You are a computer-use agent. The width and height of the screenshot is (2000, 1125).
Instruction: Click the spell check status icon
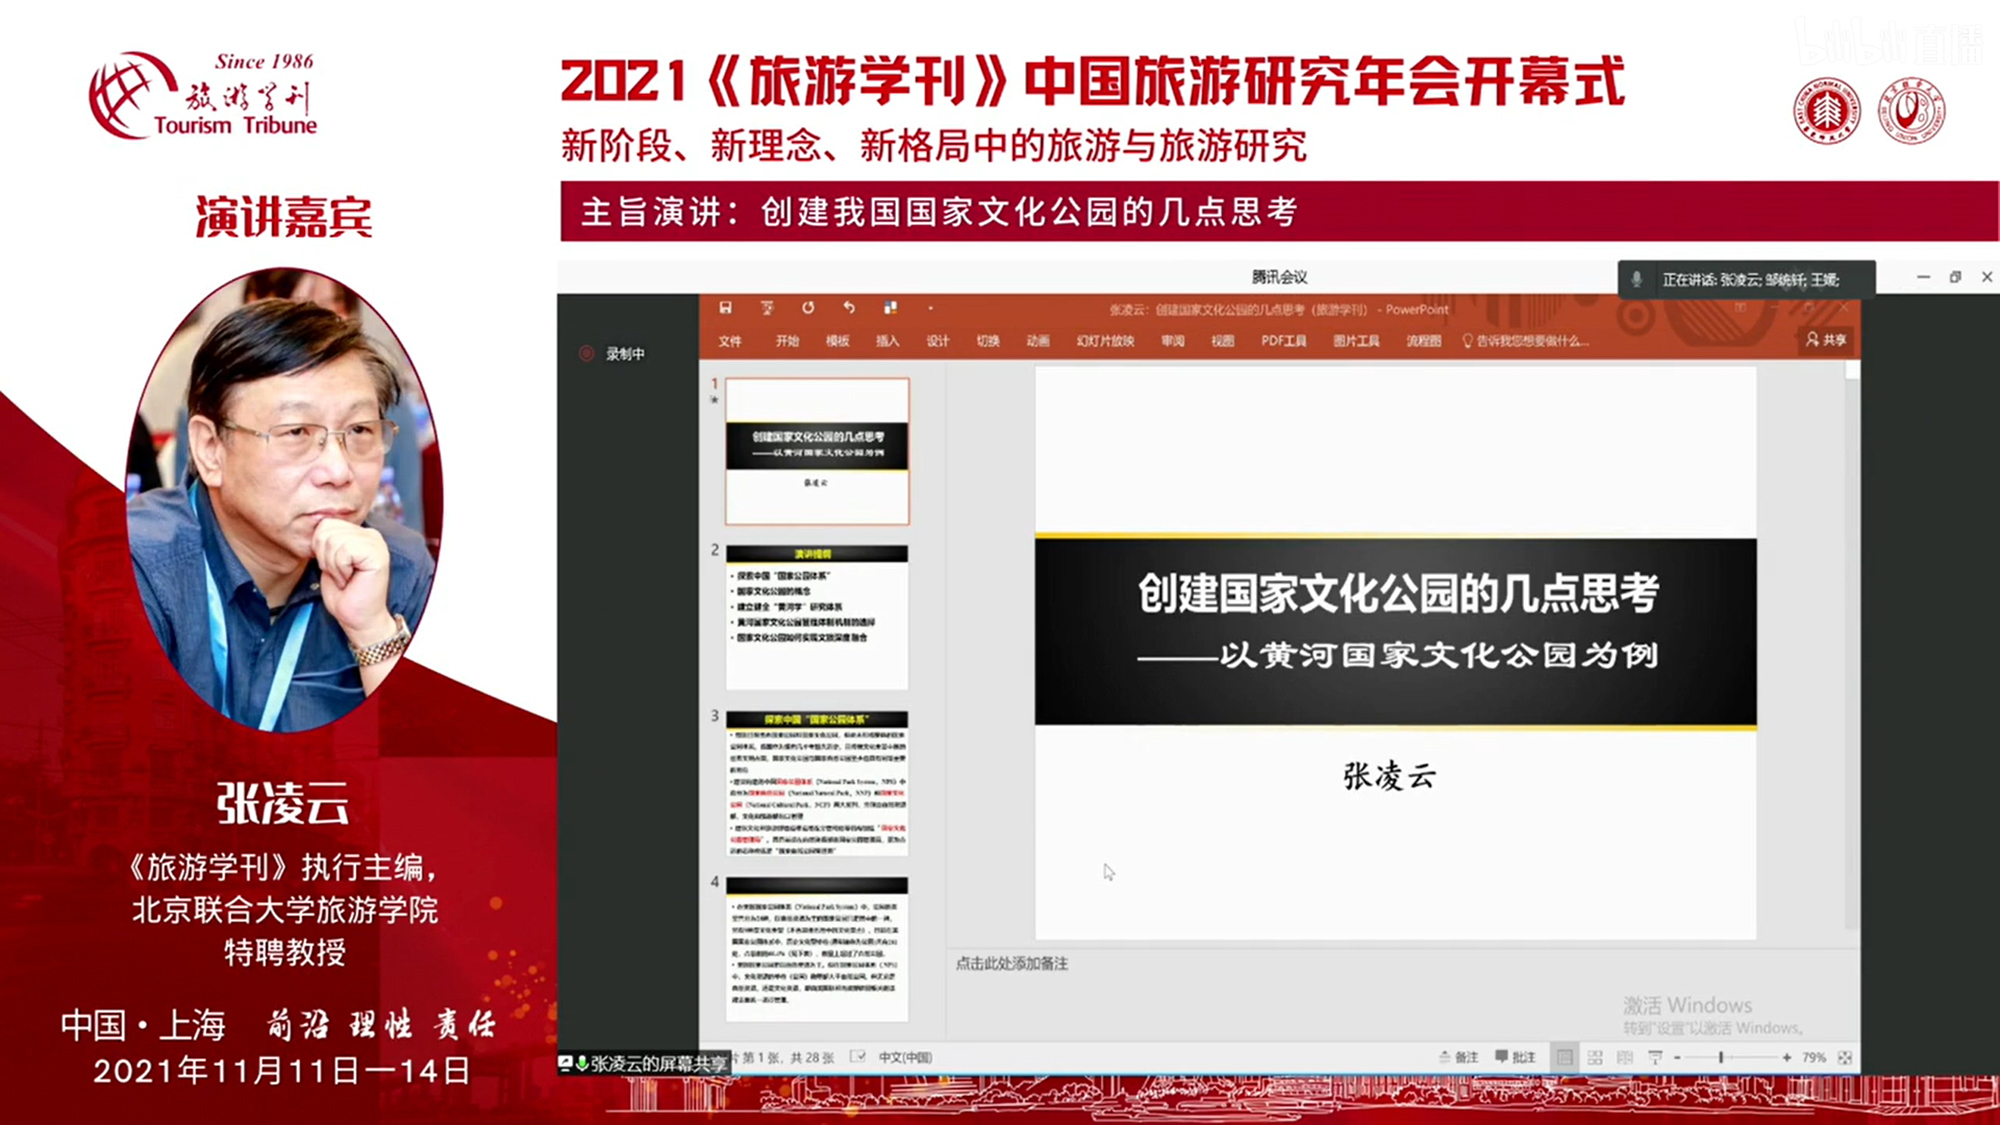click(858, 1057)
